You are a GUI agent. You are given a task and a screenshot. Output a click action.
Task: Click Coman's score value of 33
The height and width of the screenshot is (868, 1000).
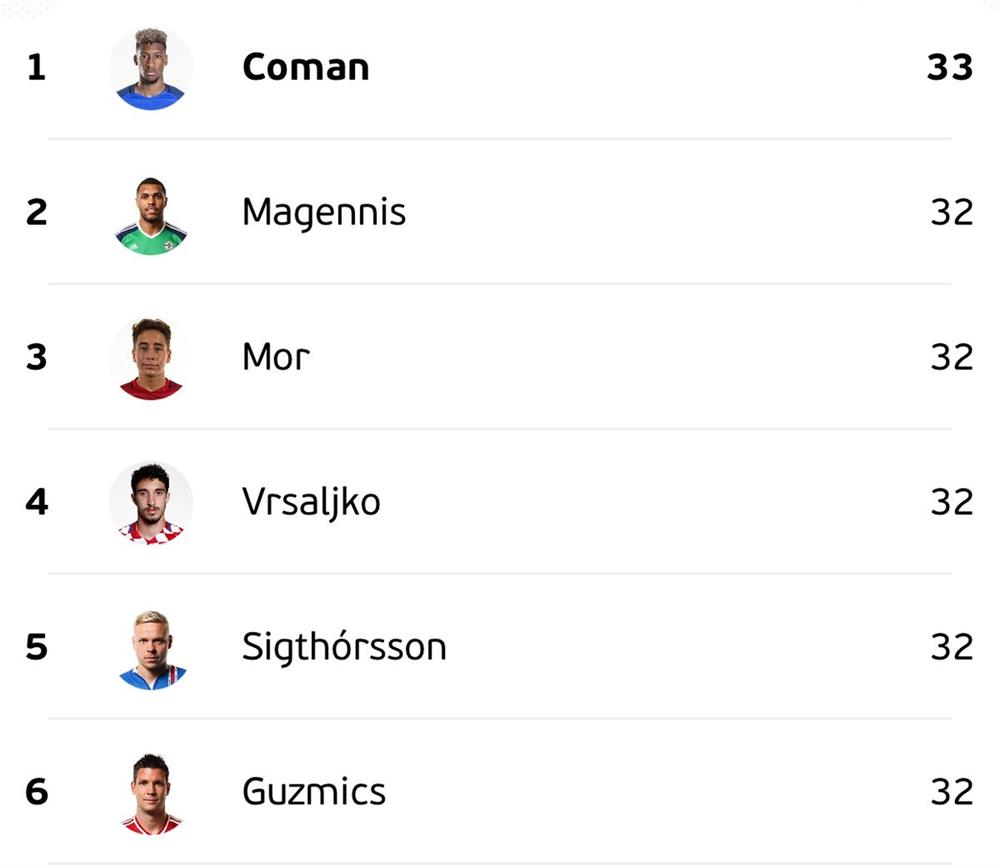(950, 68)
